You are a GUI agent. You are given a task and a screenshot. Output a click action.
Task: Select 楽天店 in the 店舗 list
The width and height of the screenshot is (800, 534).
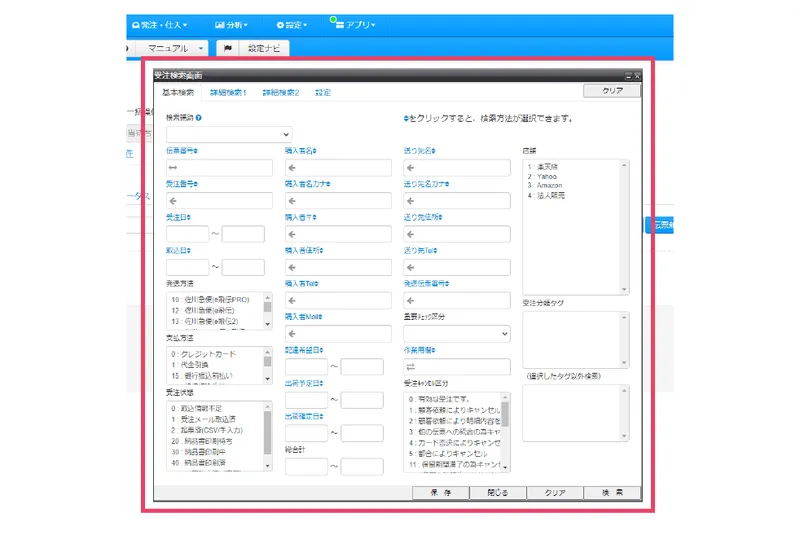pyautogui.click(x=543, y=167)
